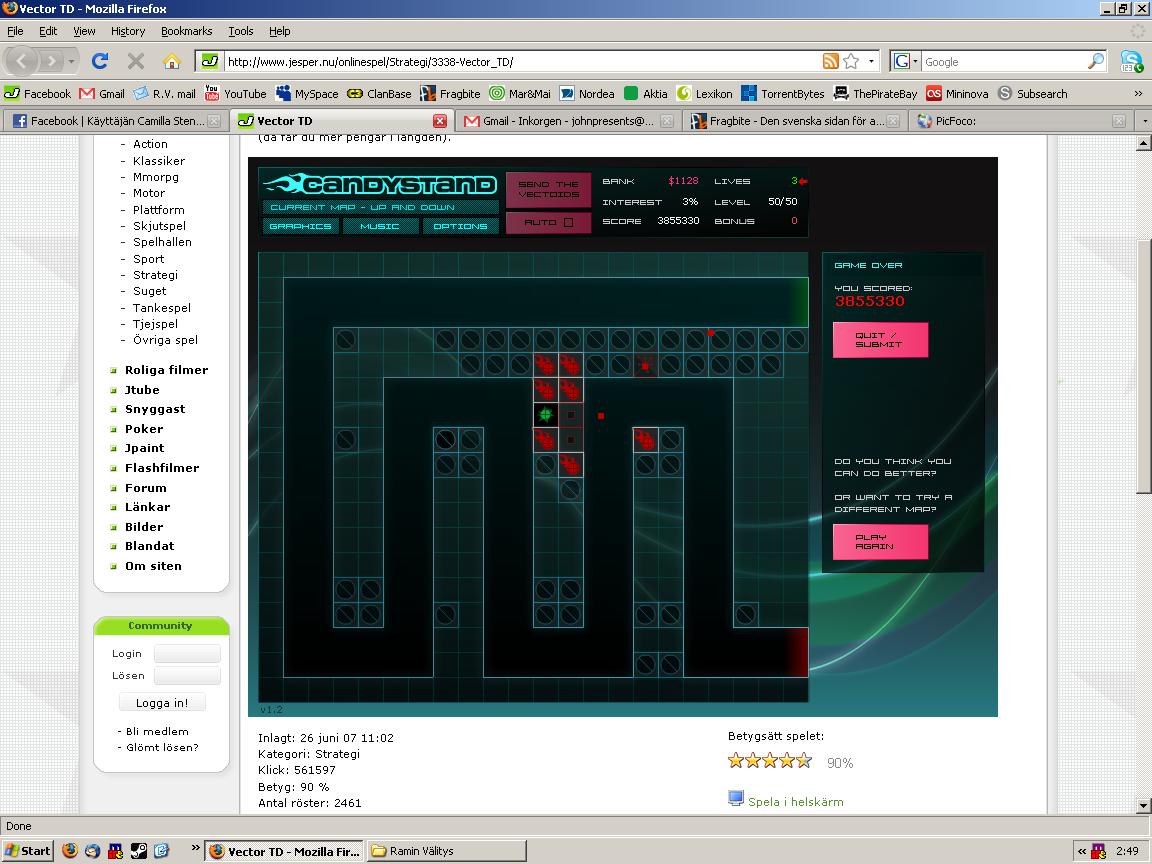Open the TorrentBytes bookmark
Image resolution: width=1152 pixels, height=864 pixels.
[x=783, y=93]
